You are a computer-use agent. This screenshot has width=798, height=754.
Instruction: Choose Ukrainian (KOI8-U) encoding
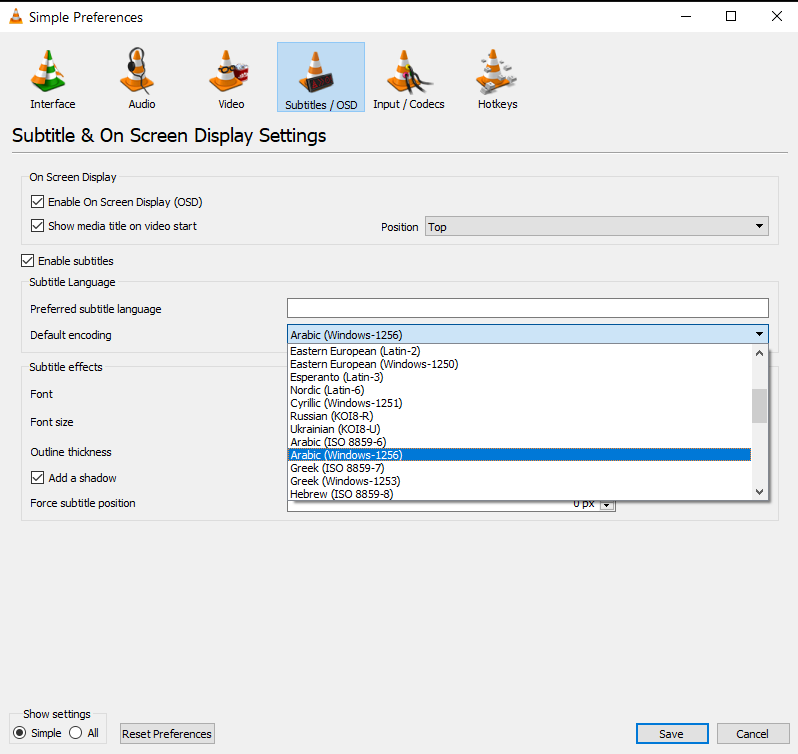click(x=519, y=429)
